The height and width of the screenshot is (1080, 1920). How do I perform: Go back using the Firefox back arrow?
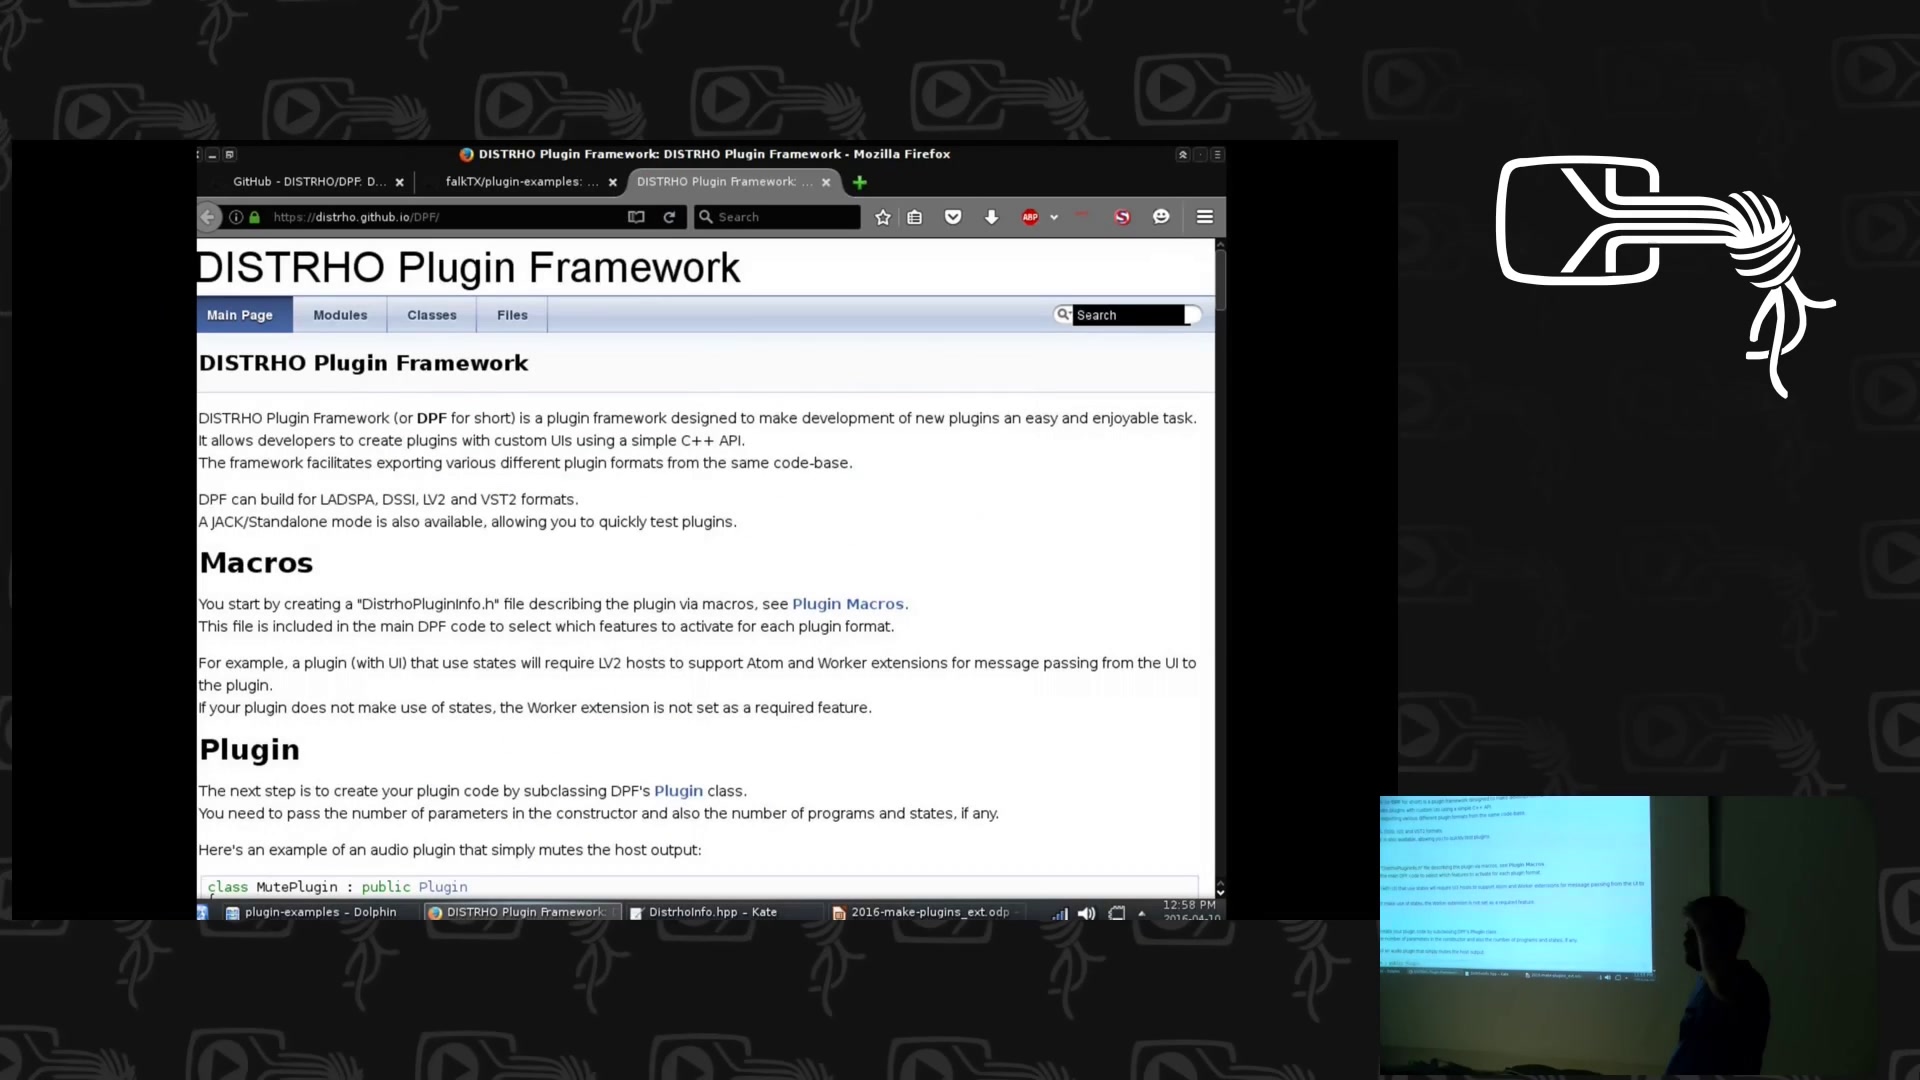(208, 217)
